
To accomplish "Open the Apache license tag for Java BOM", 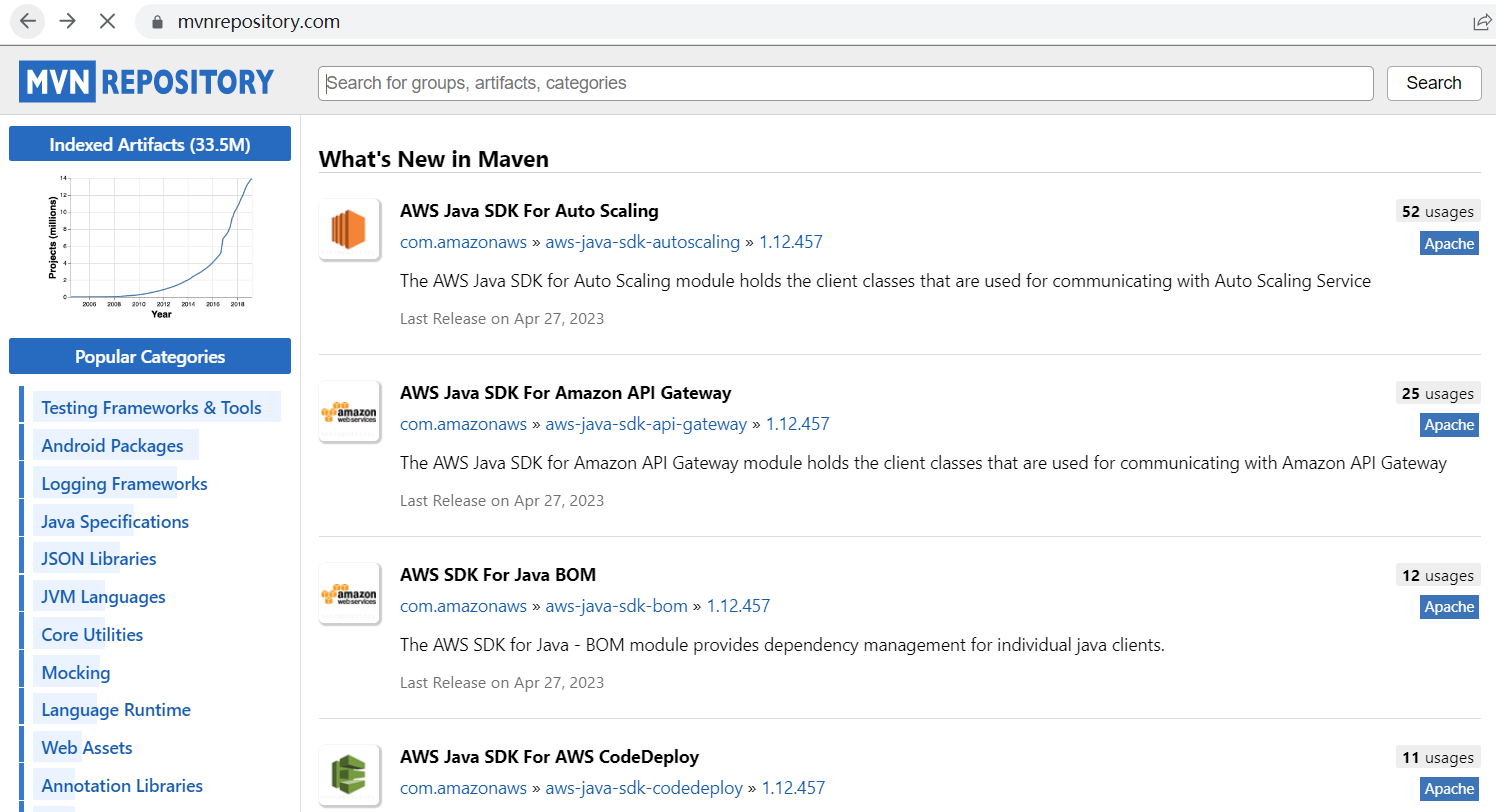I will [1449, 607].
